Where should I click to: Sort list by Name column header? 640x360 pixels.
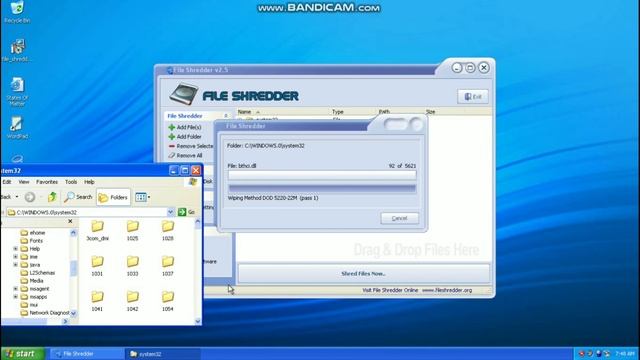[244, 112]
